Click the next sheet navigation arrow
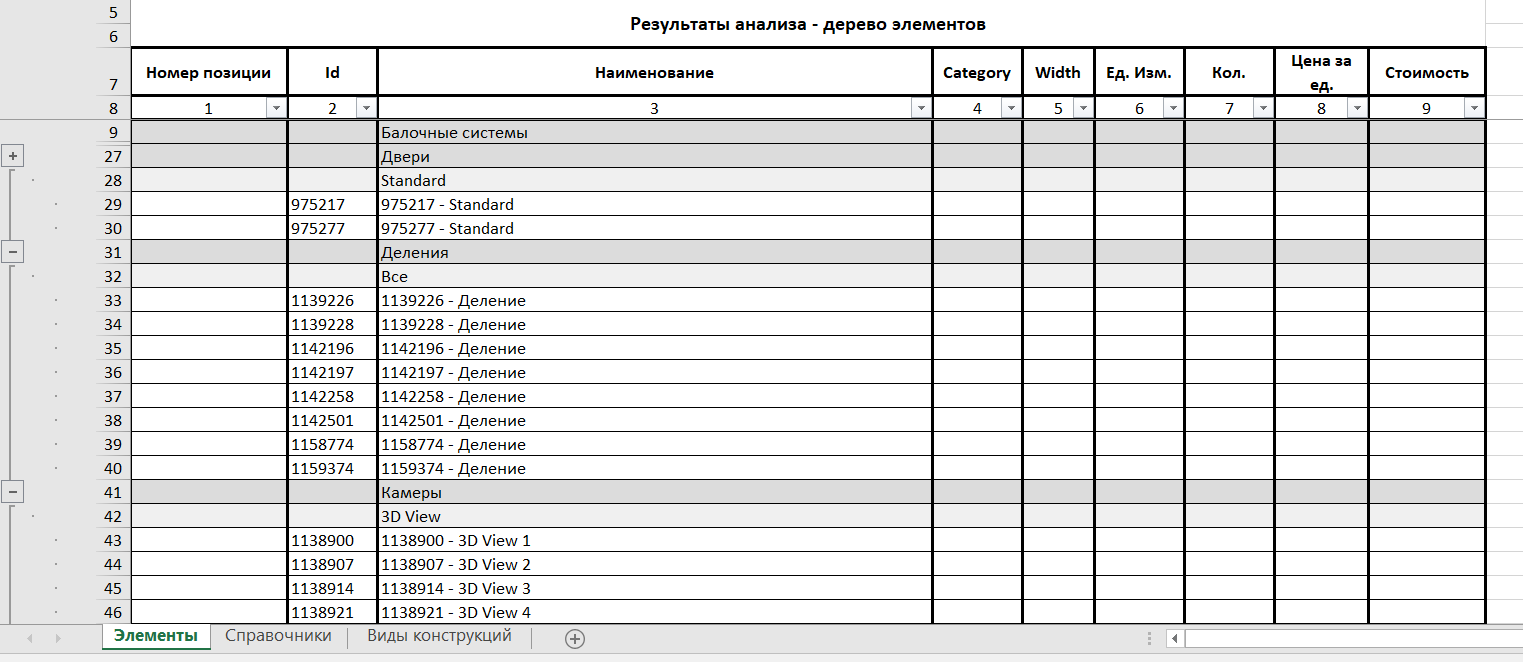The image size is (1523, 662). click(x=58, y=638)
